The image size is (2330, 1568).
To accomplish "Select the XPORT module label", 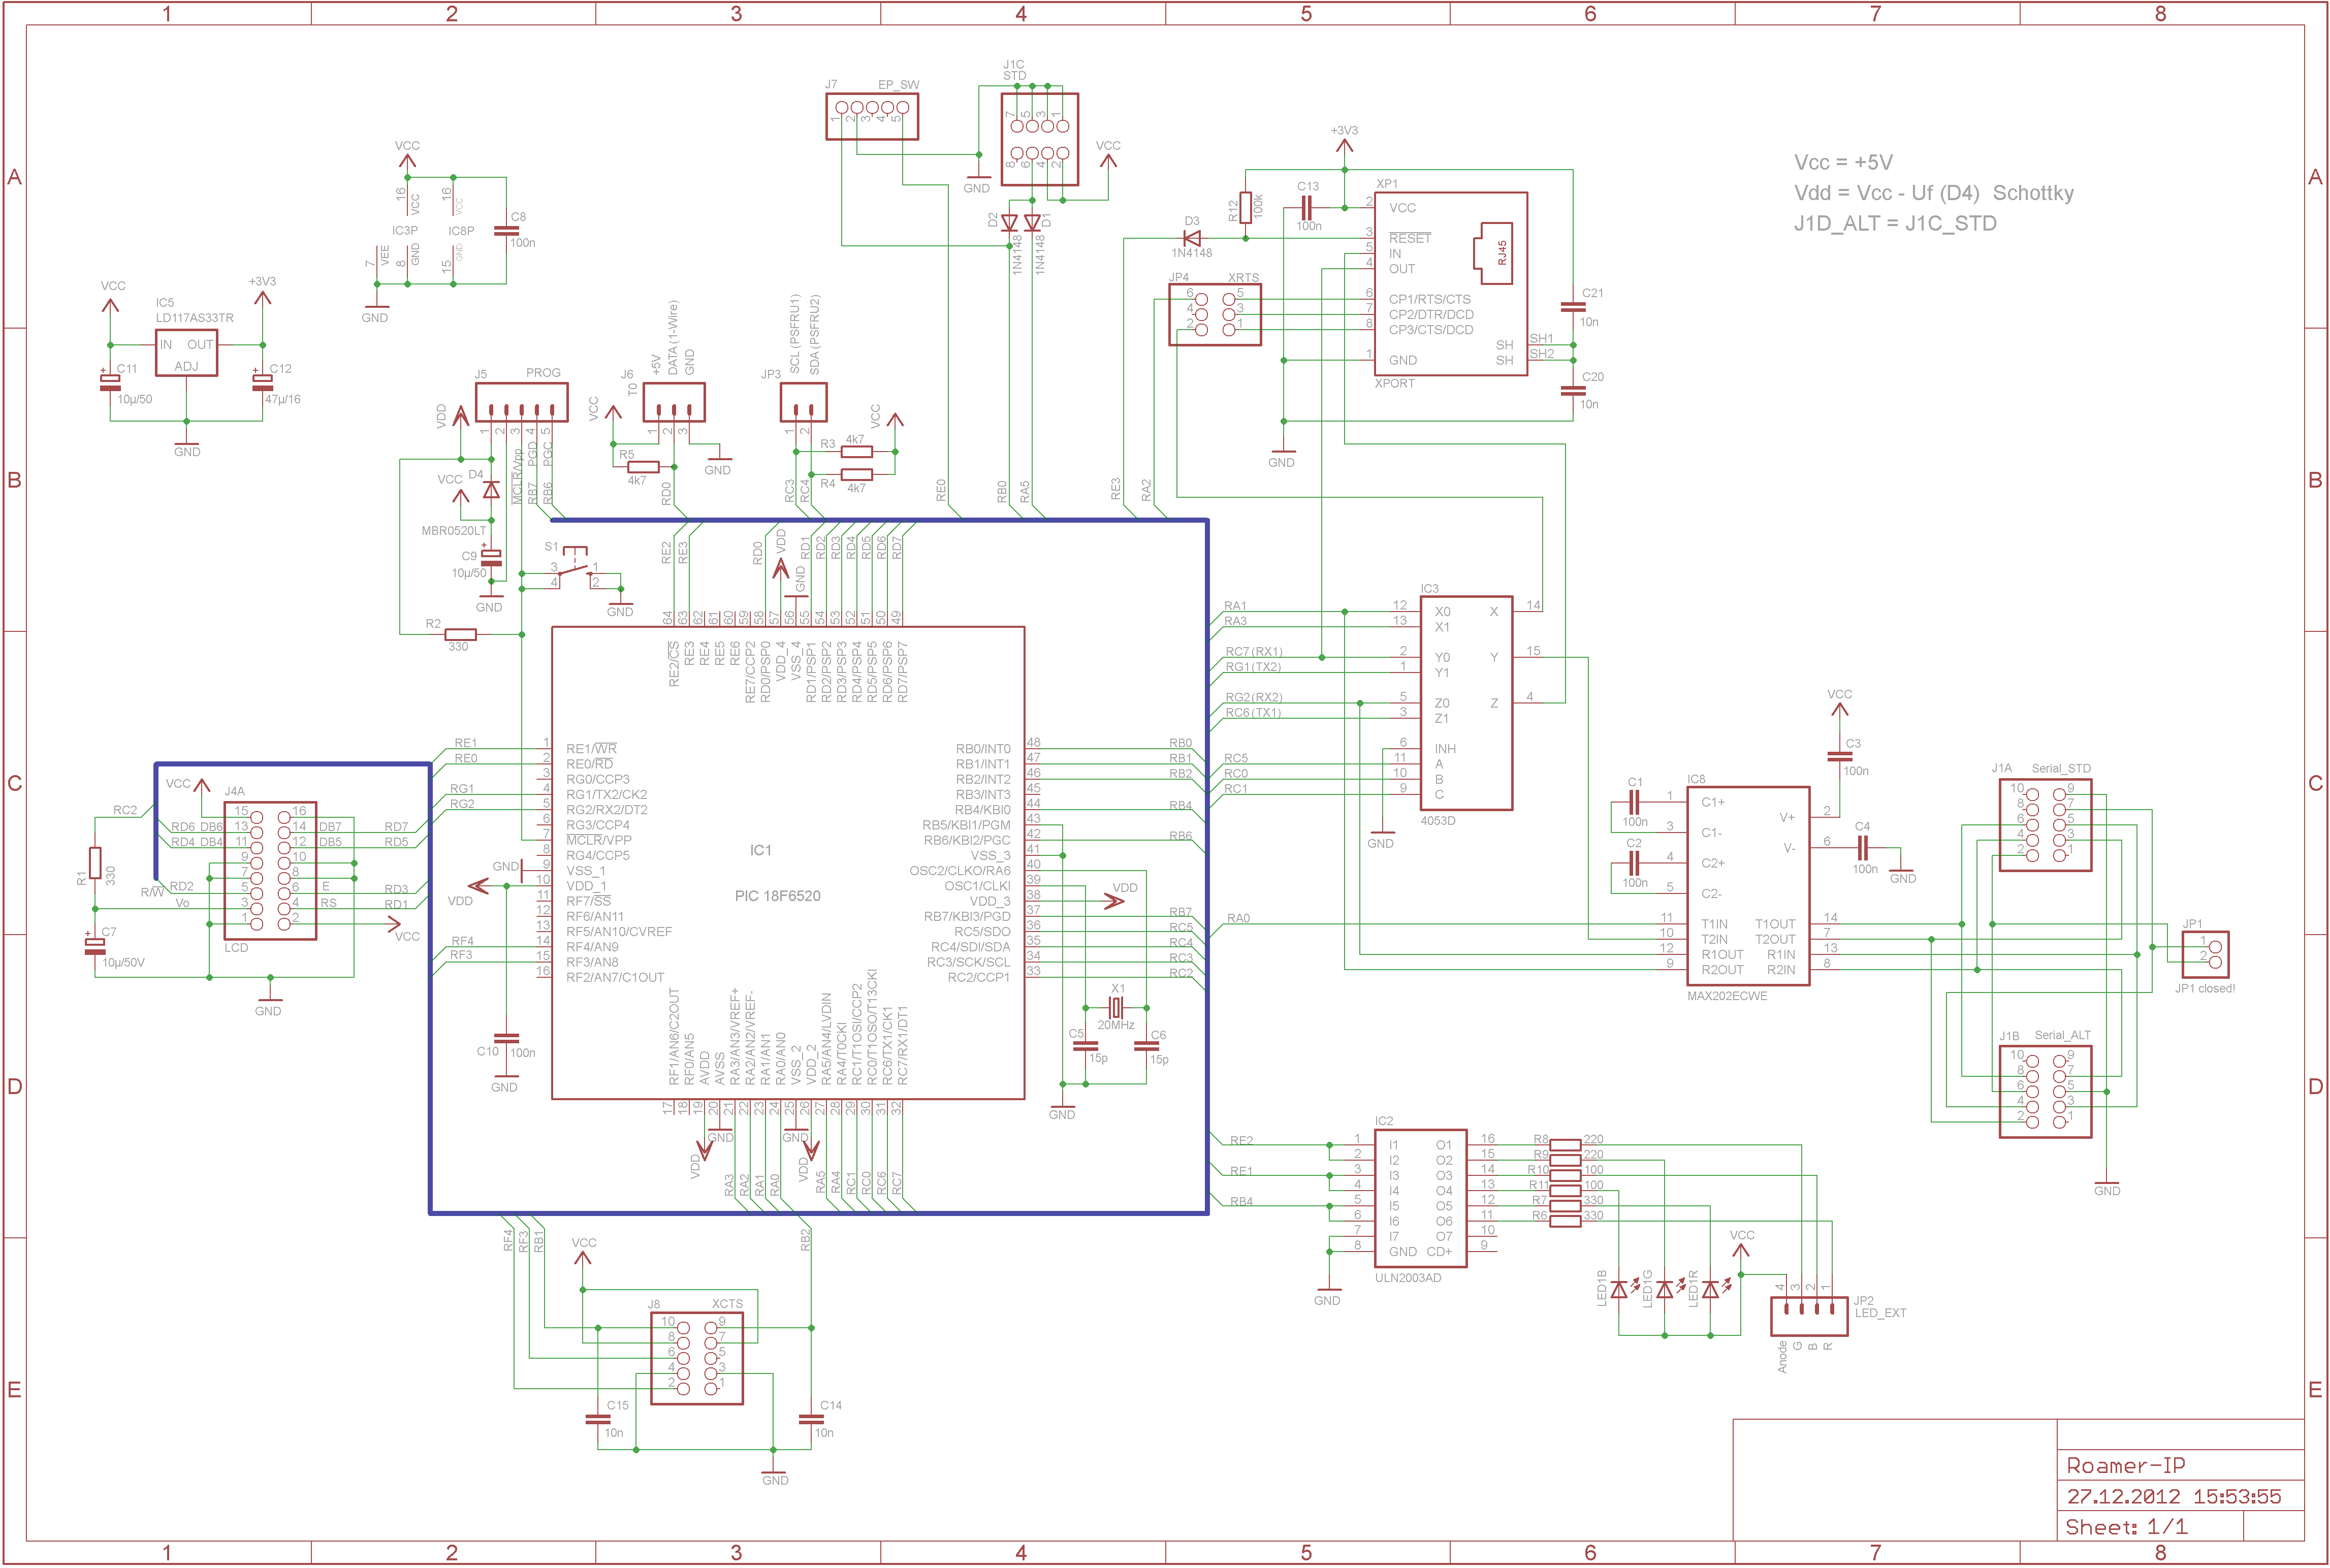I will 1394,384.
